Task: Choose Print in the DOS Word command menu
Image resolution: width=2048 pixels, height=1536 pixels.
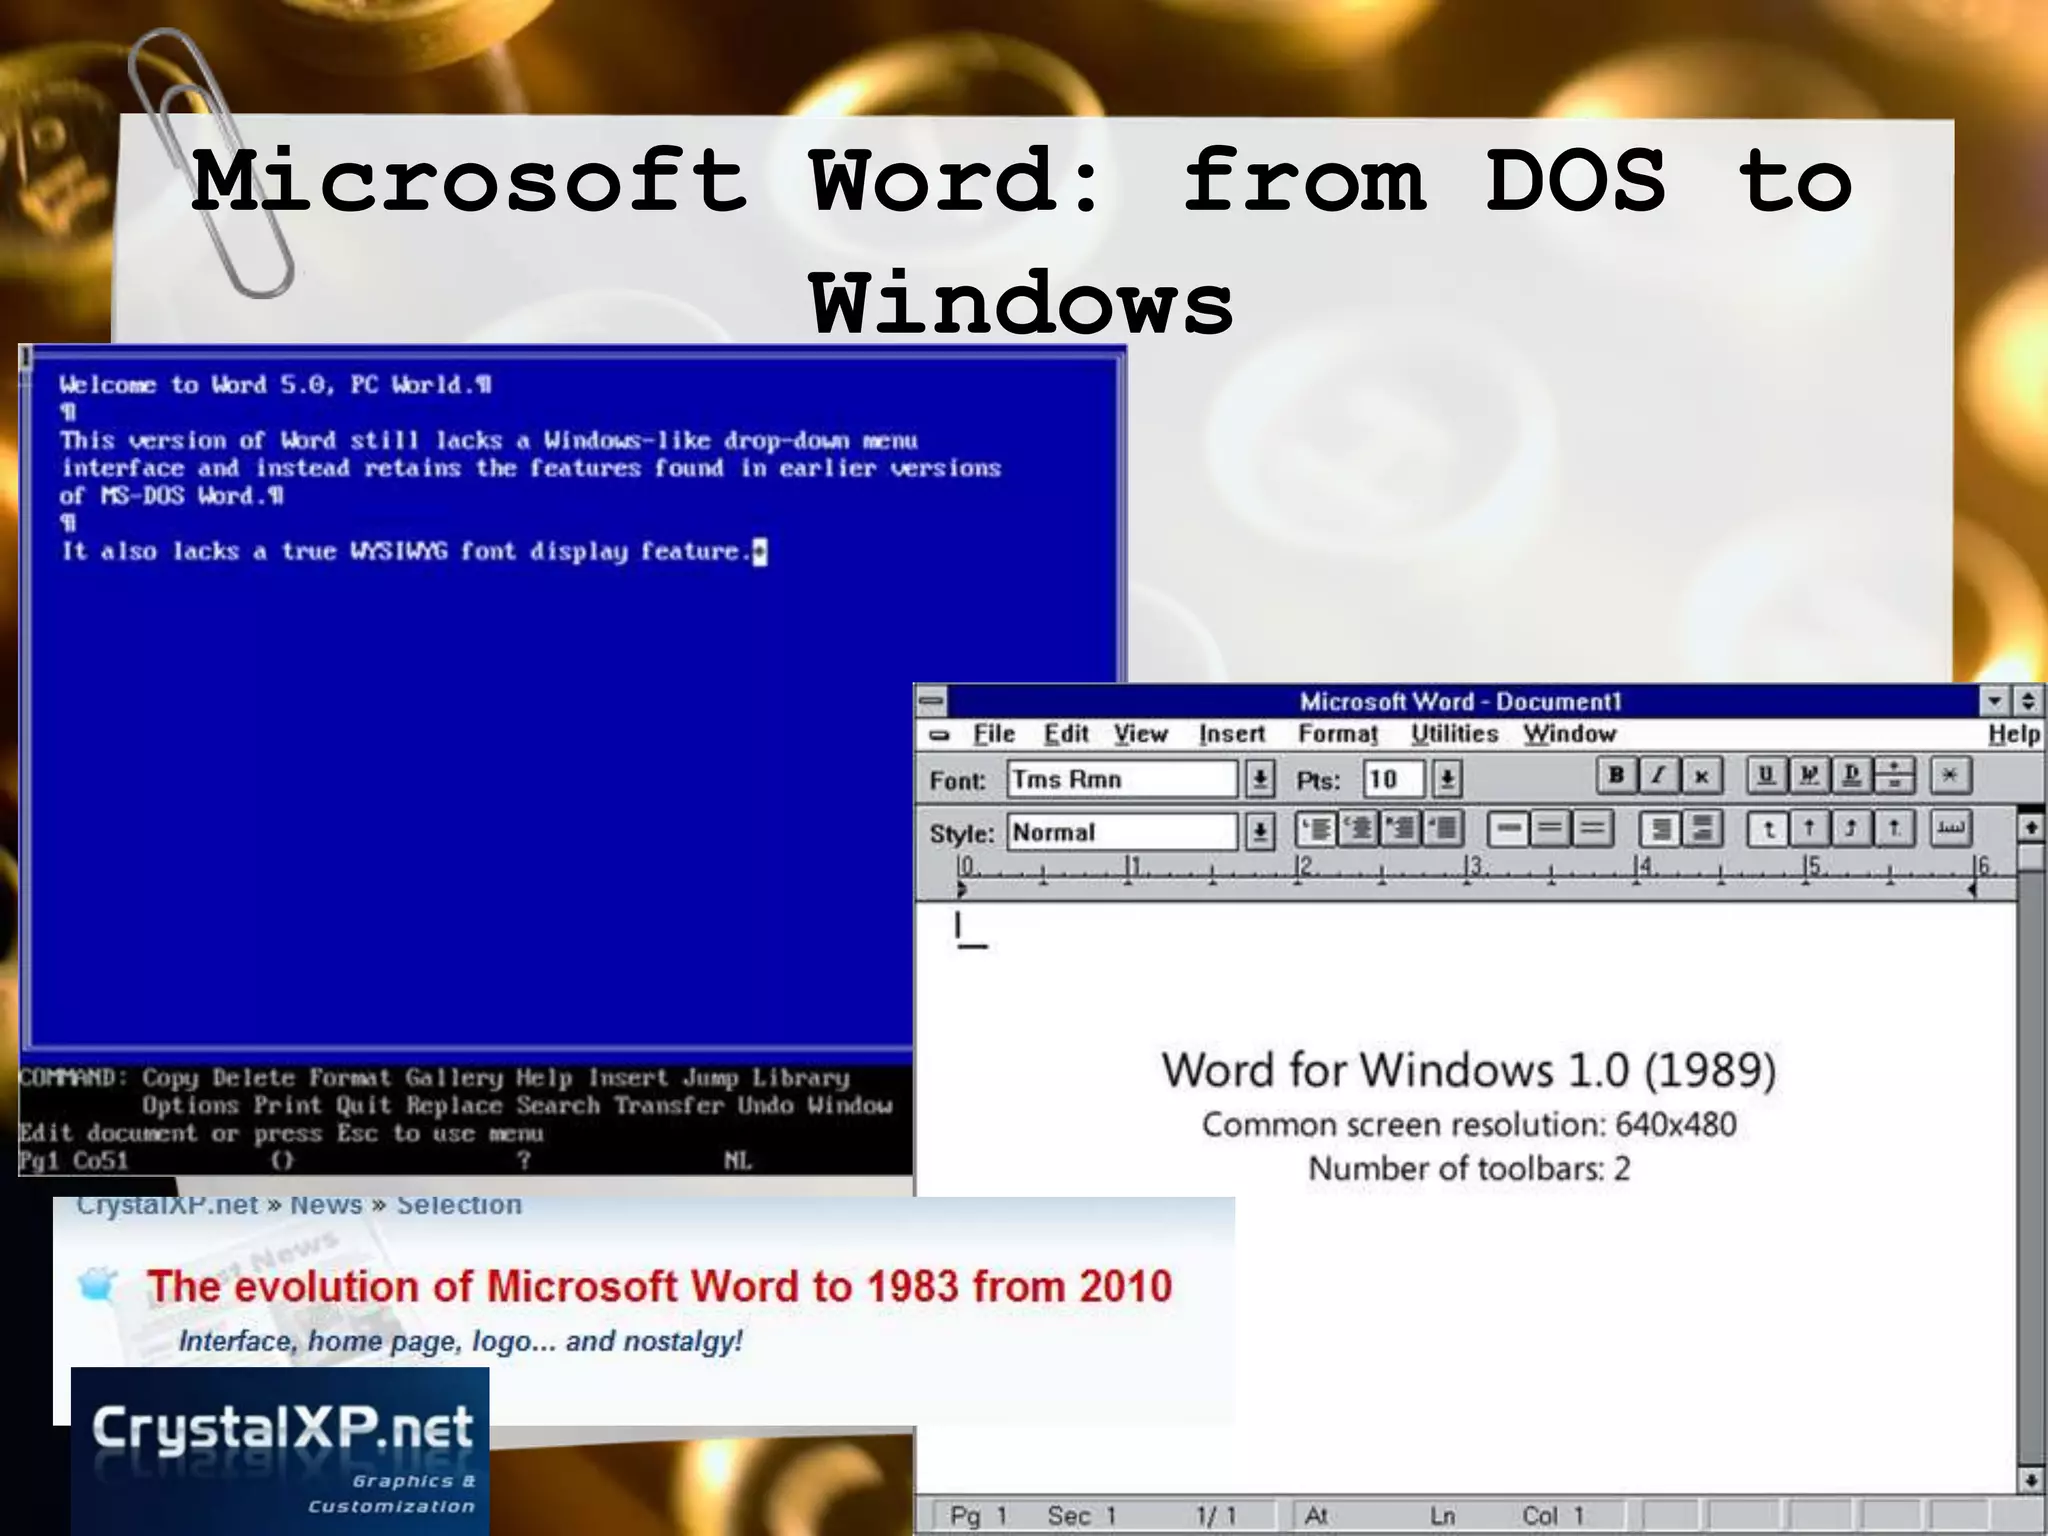Action: (287, 1106)
